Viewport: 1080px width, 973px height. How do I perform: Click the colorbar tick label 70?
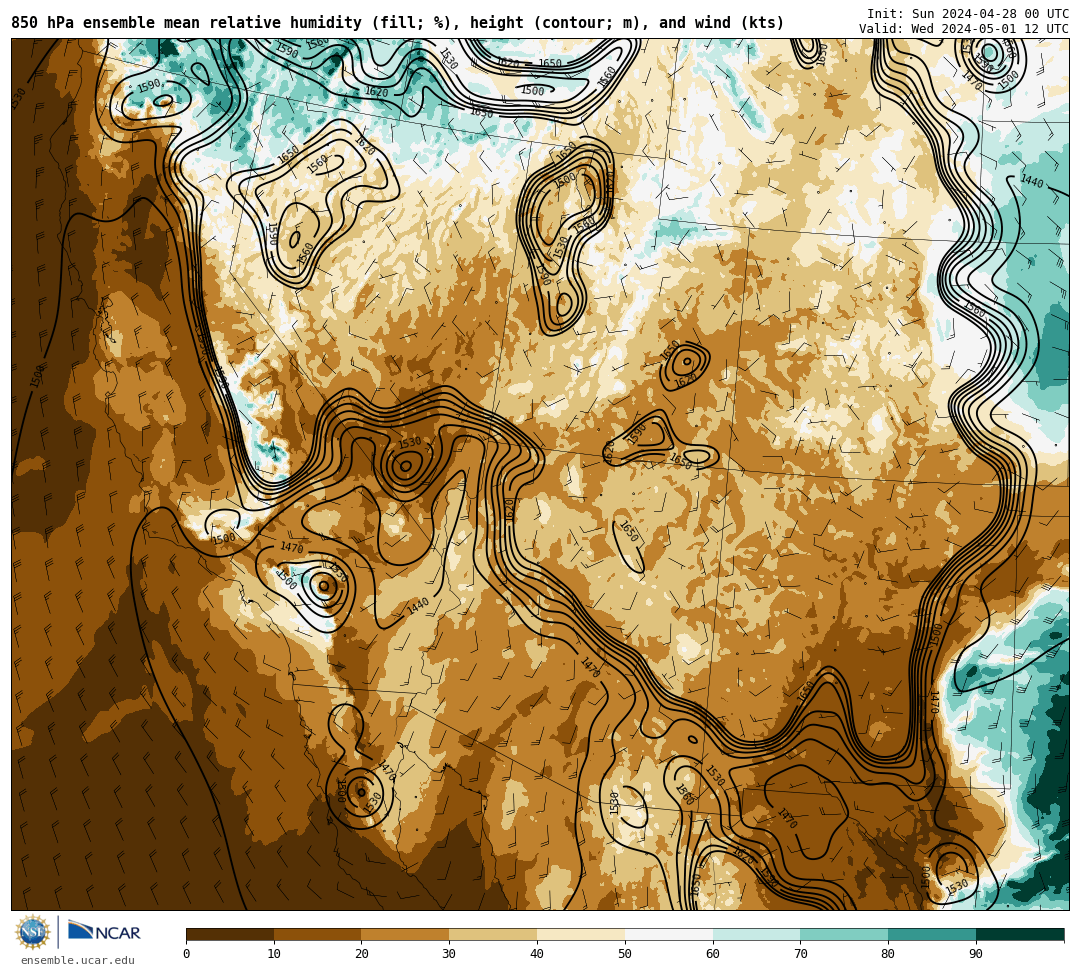[800, 954]
